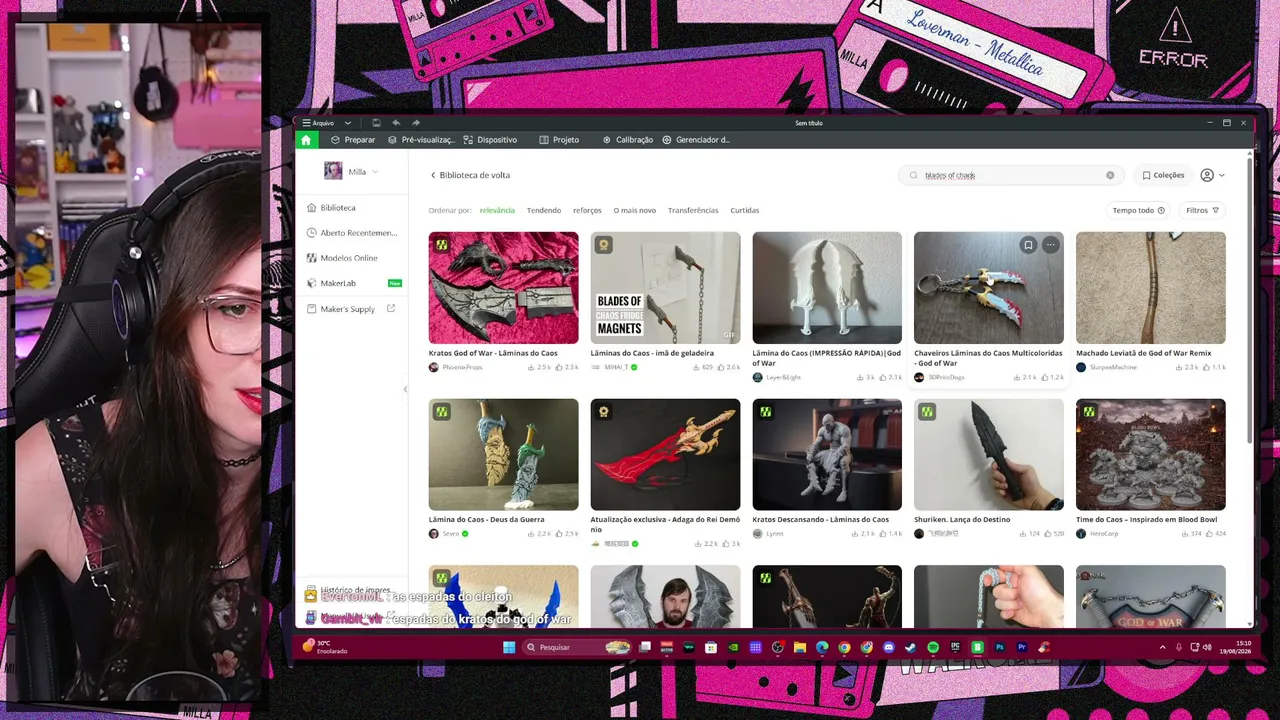Viewport: 1280px width, 720px height.
Task: Sort results by Curtidas
Action: pos(745,210)
